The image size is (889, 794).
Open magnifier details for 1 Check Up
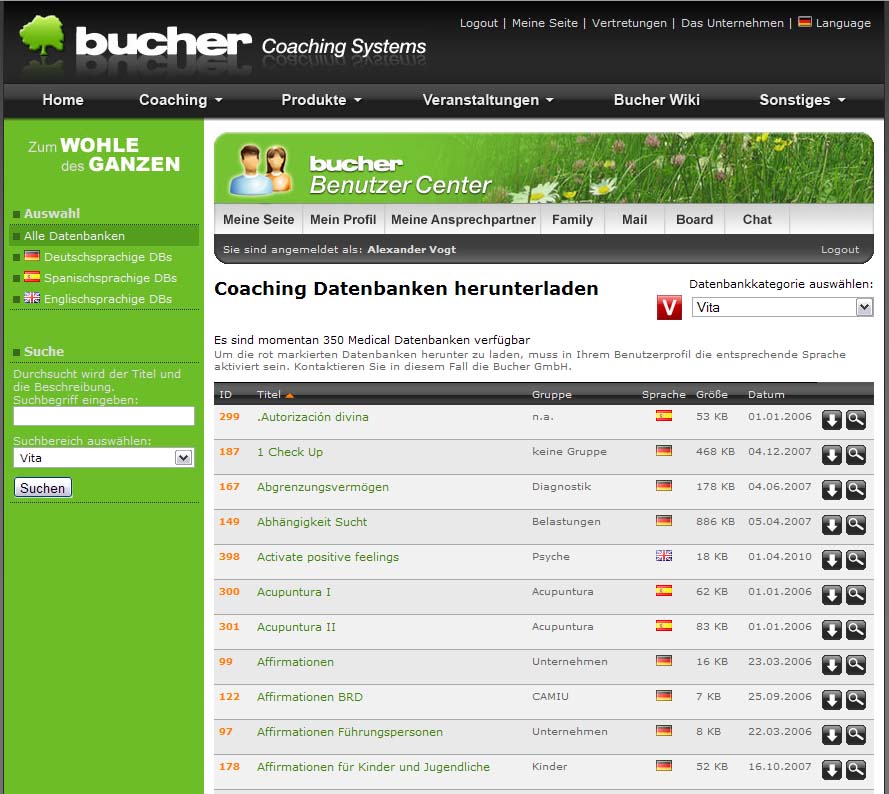click(856, 455)
